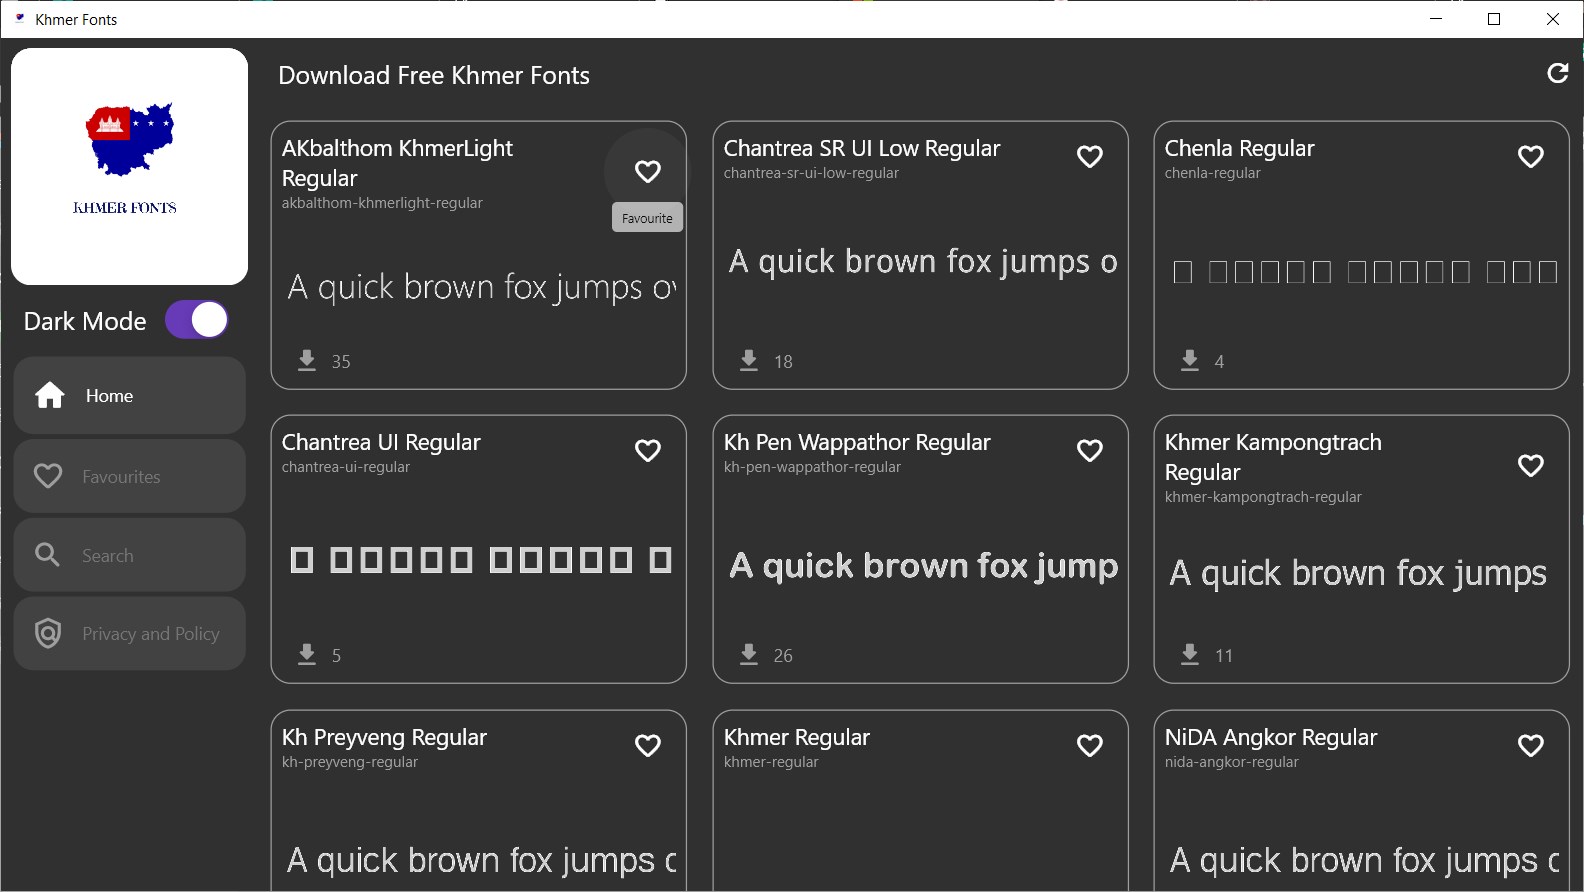The height and width of the screenshot is (892, 1584).
Task: Open the Search page
Action: pos(130,555)
